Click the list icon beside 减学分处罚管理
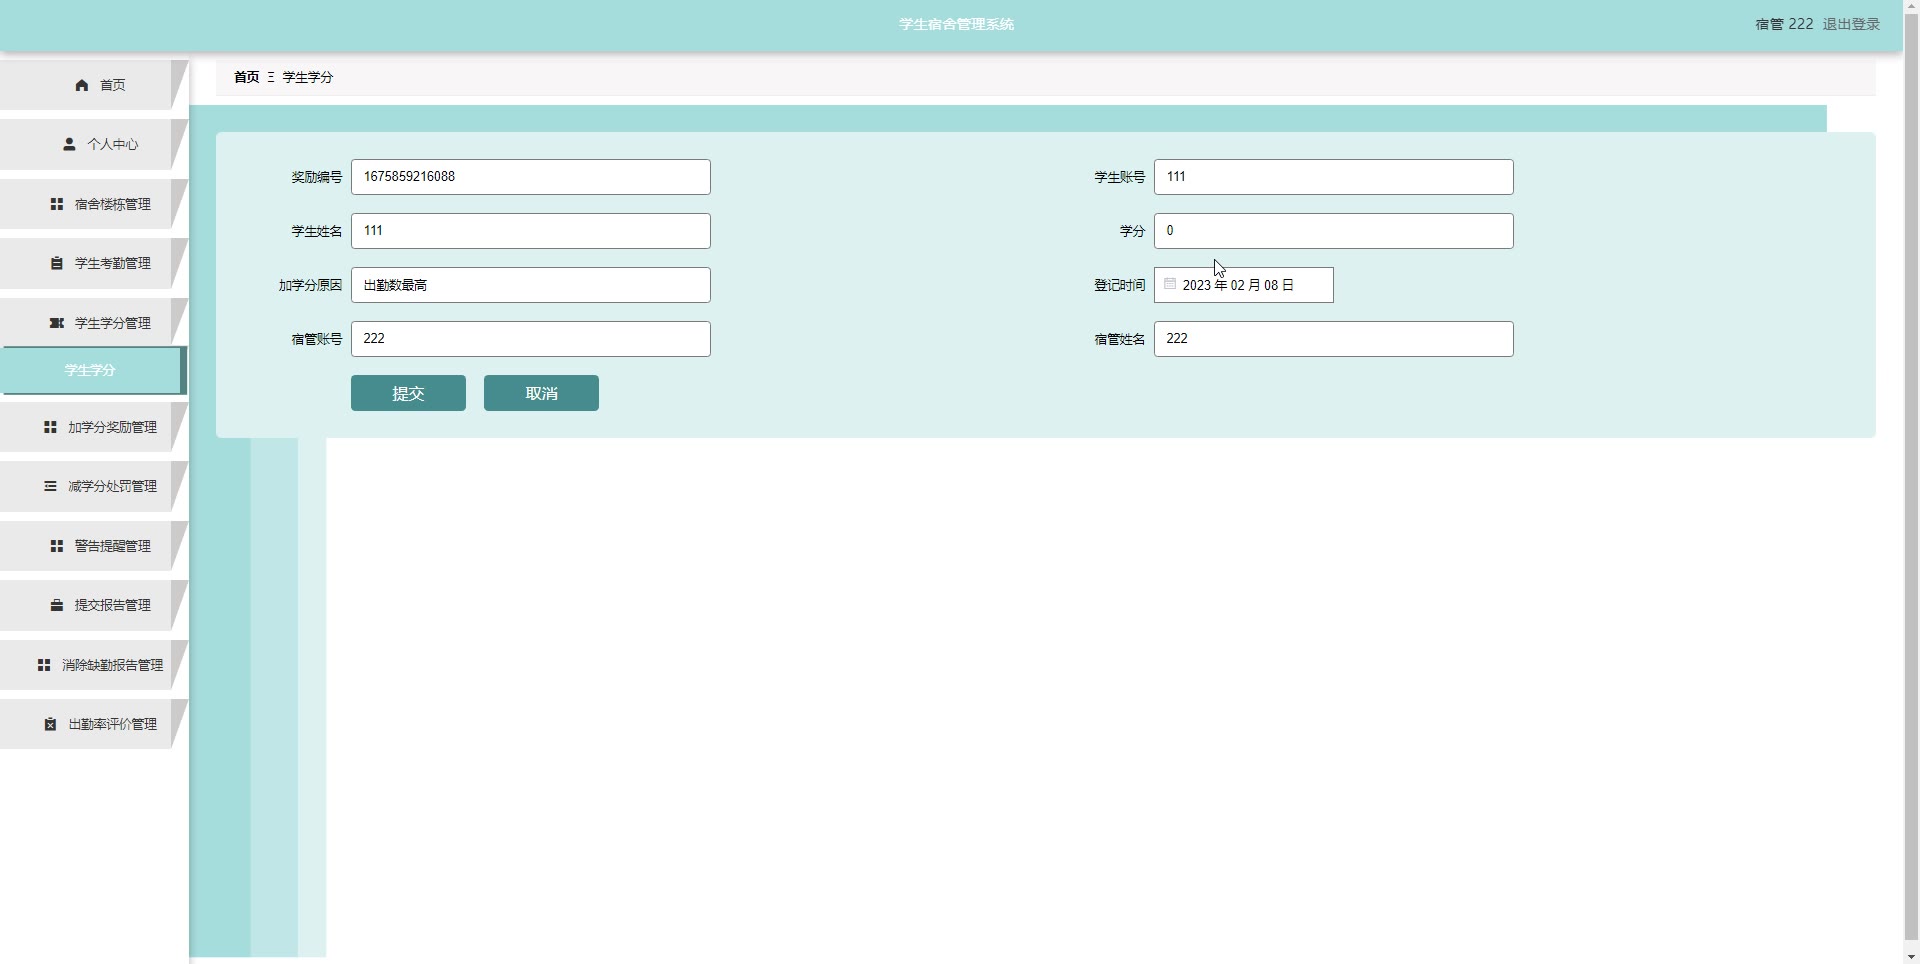 tap(50, 487)
